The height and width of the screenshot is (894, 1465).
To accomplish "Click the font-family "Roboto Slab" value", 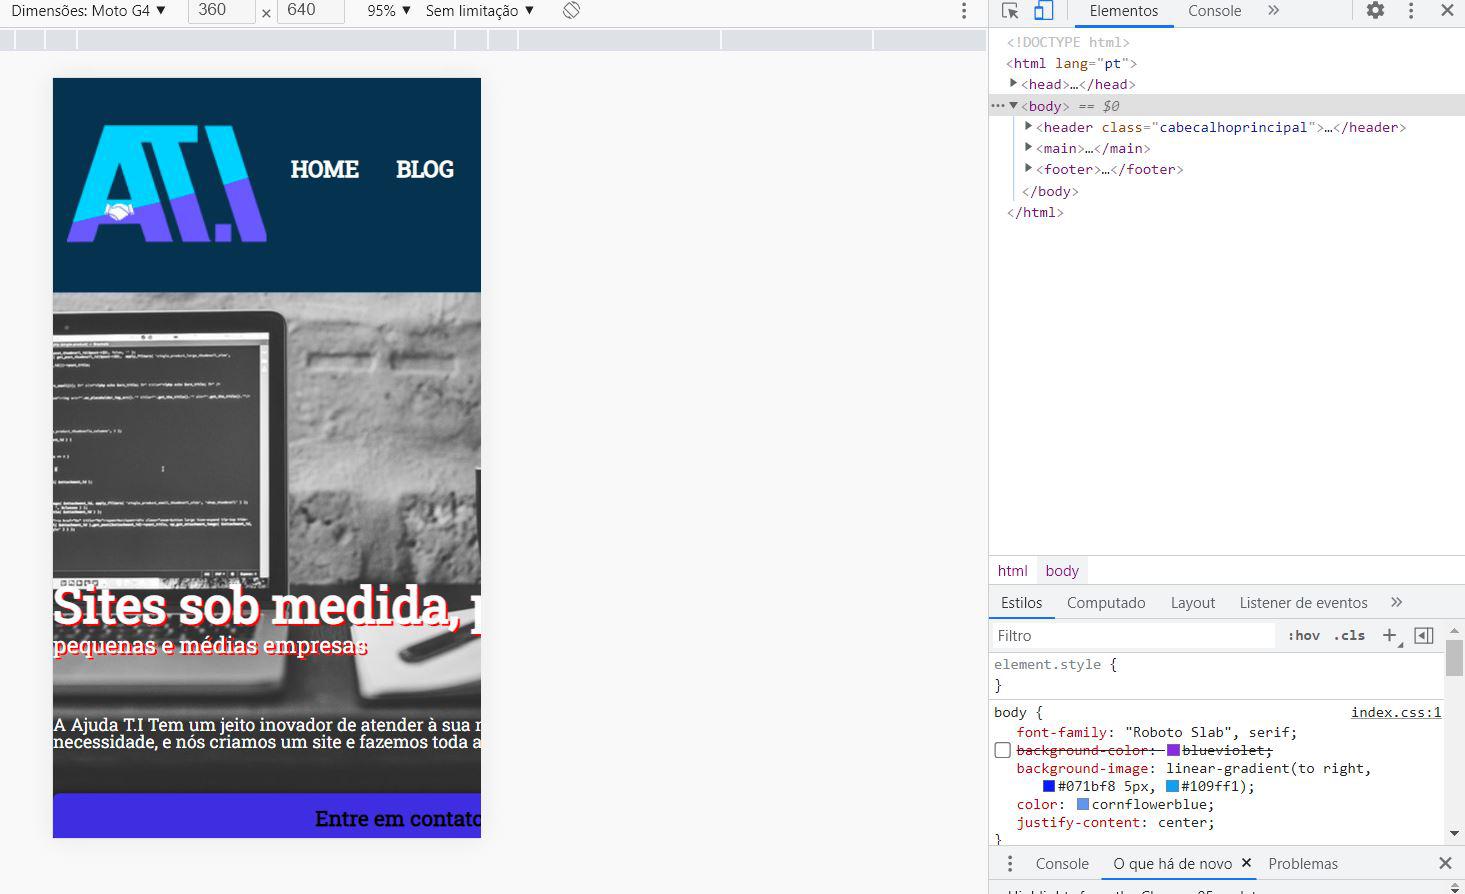I will pos(1210,732).
